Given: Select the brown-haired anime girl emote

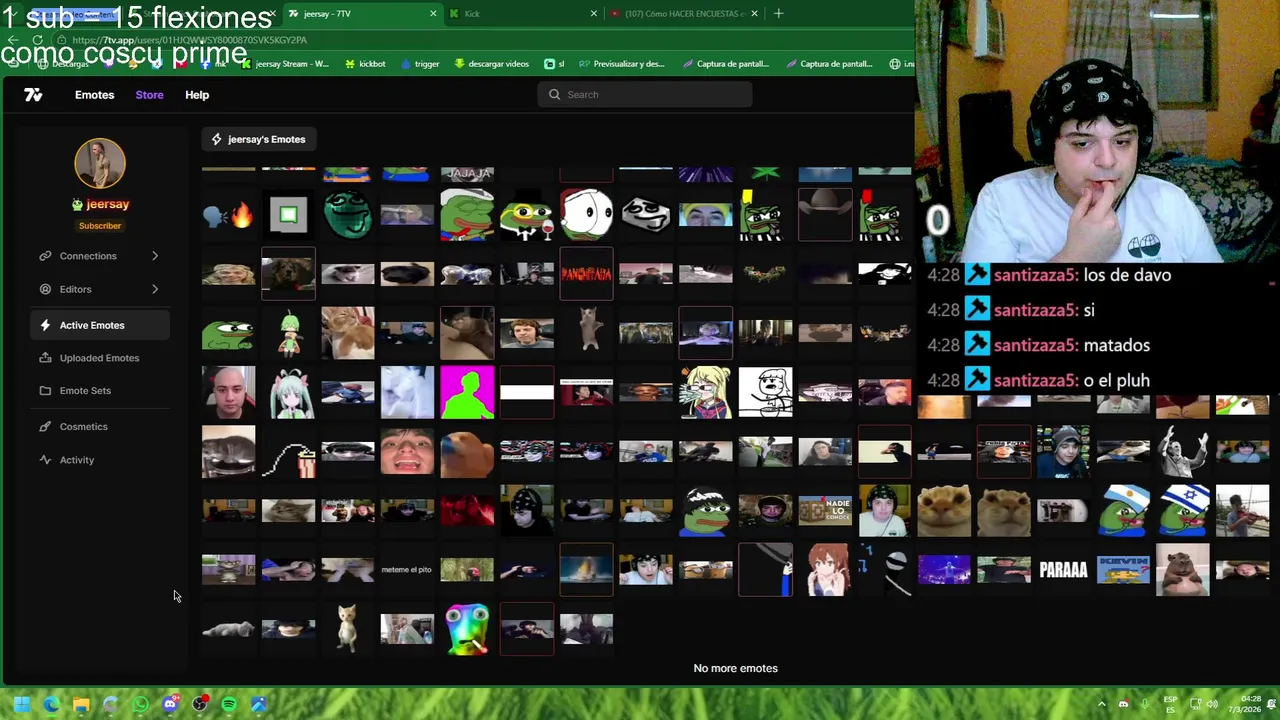Looking at the screenshot, I should point(825,570).
